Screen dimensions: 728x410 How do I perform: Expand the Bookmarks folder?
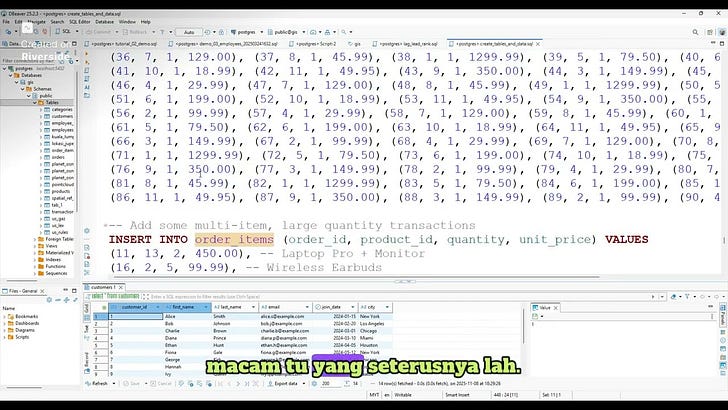4,317
